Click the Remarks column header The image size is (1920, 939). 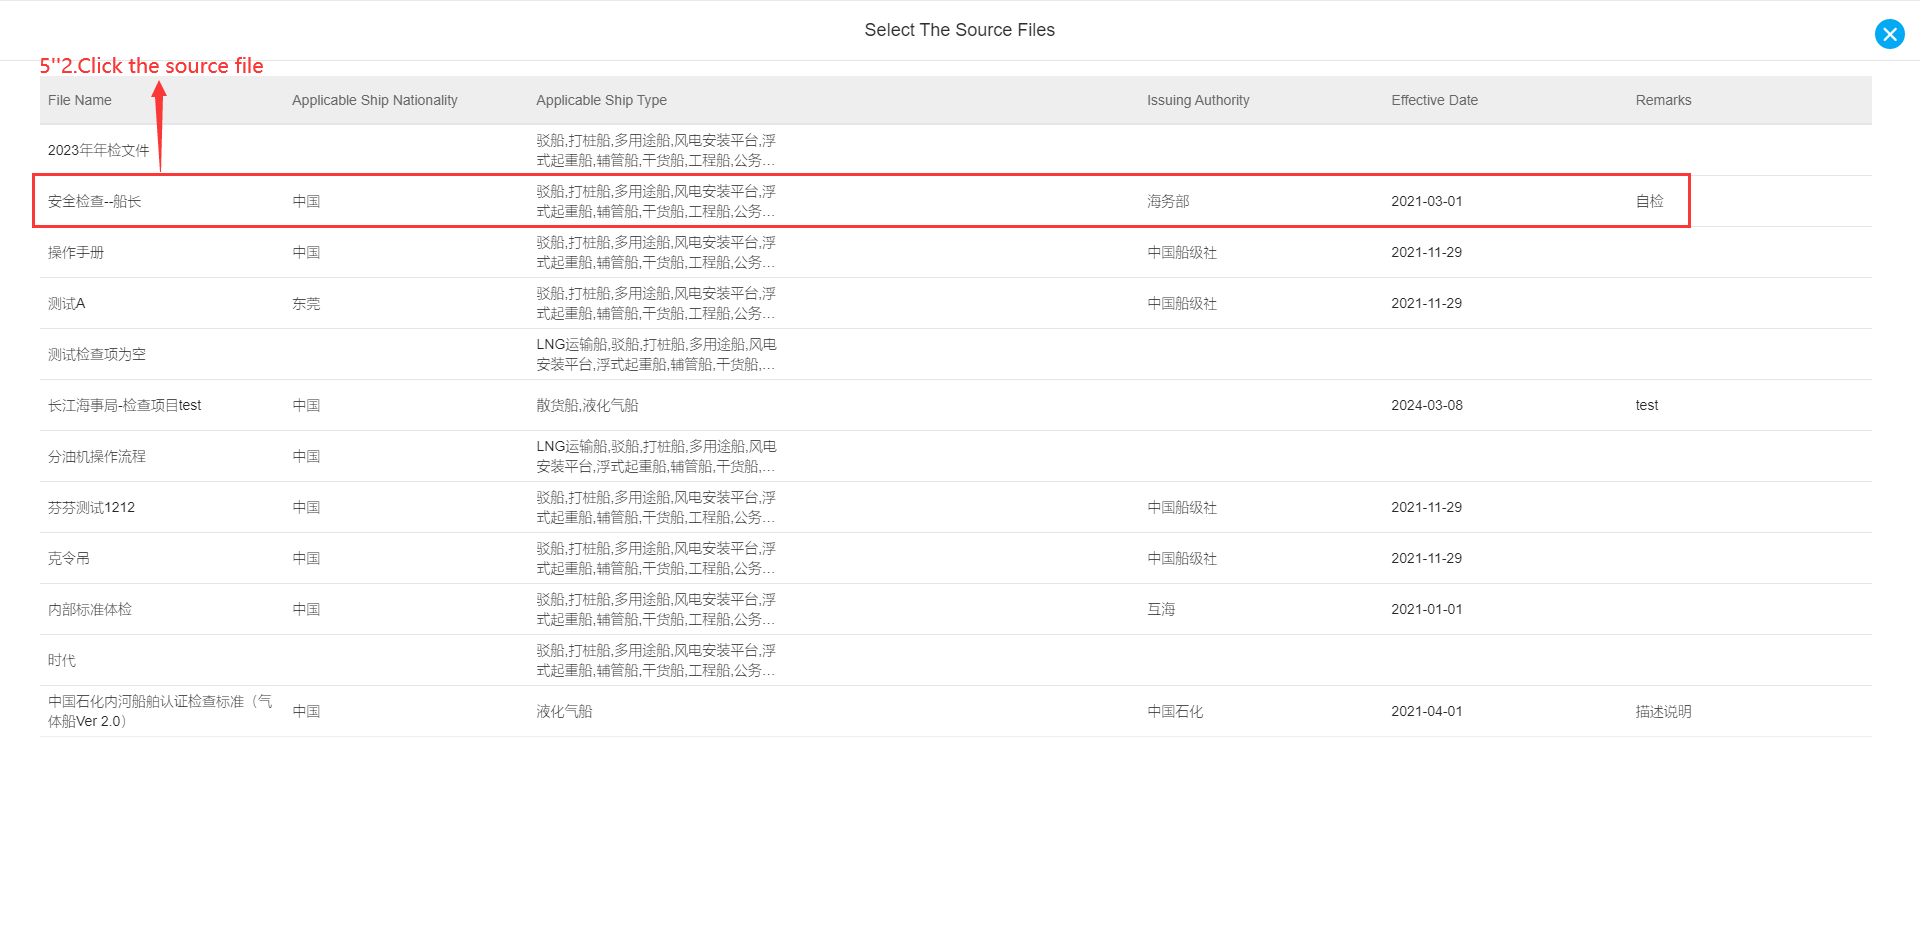pos(1663,100)
